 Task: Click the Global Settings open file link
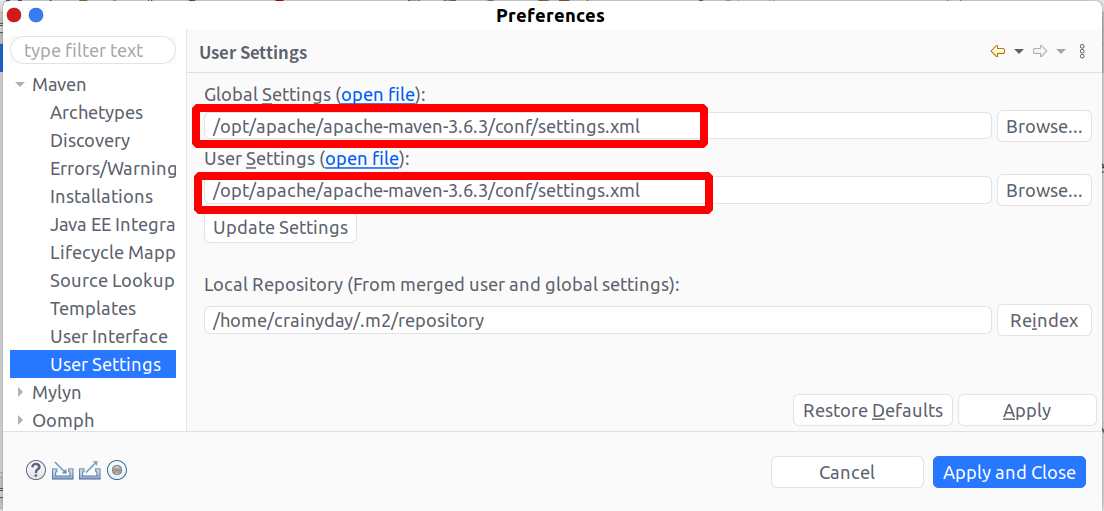click(x=378, y=95)
